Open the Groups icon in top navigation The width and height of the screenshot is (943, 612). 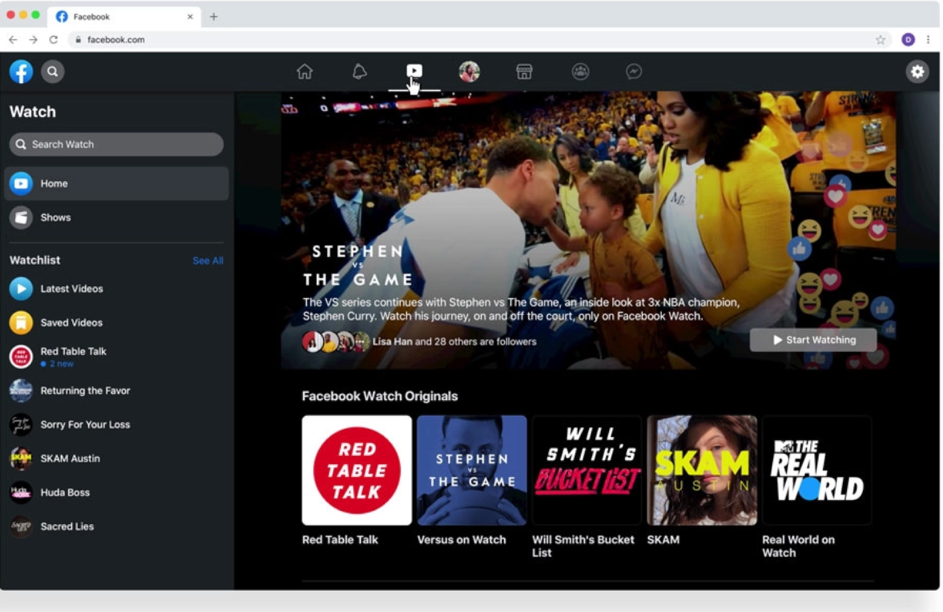tap(580, 72)
